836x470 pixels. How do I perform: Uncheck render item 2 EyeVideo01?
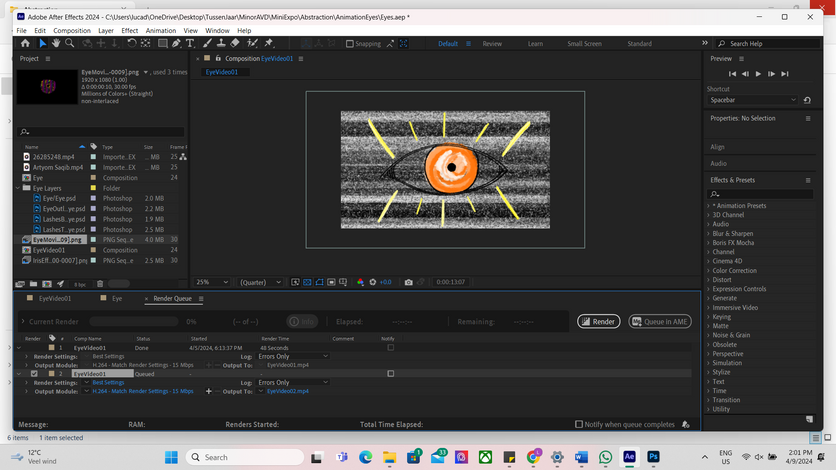click(35, 374)
